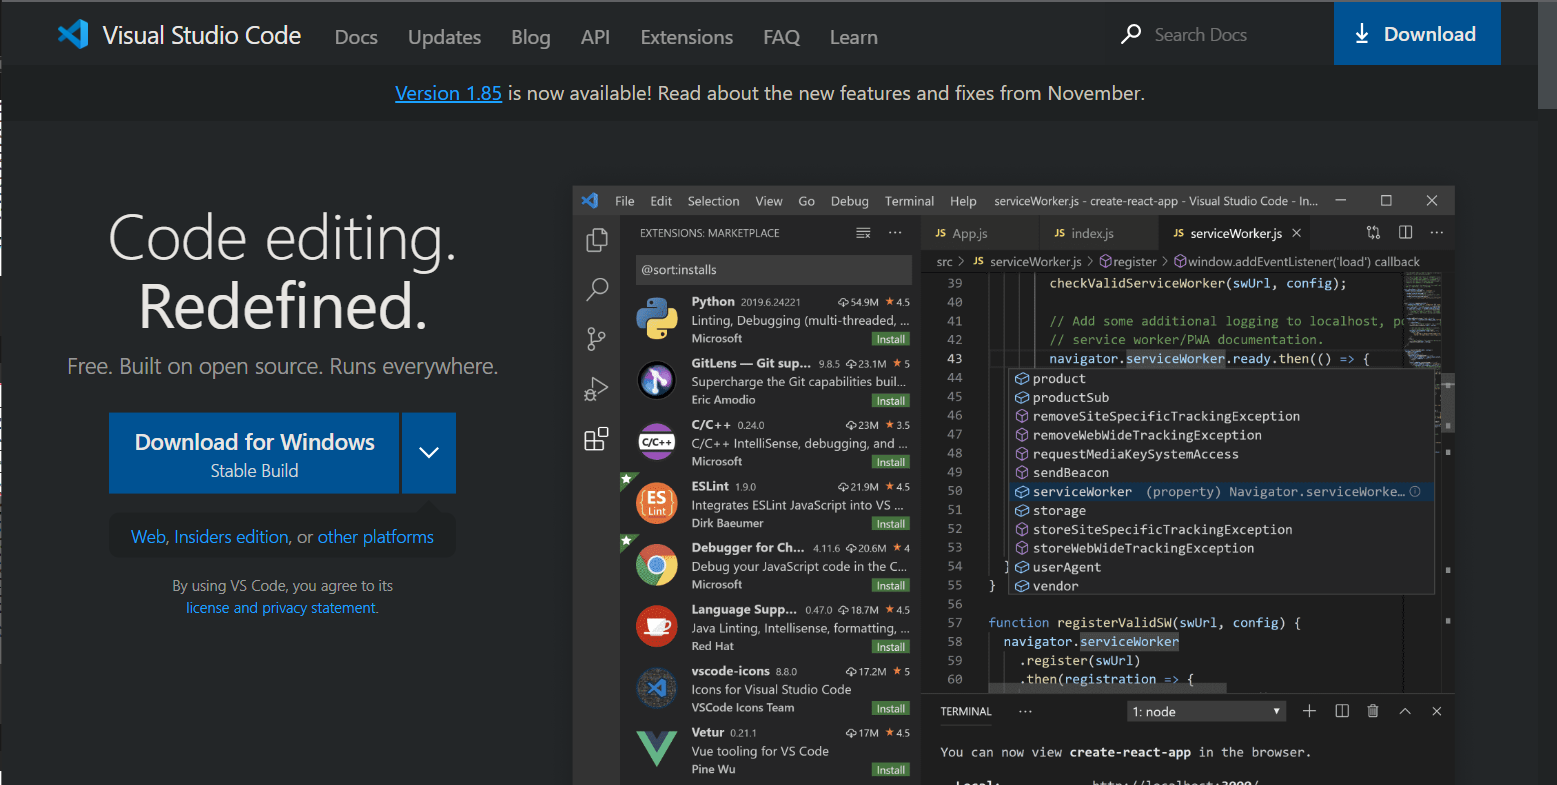Image resolution: width=1557 pixels, height=785 pixels.
Task: Open the other platforms link
Action: click(376, 537)
